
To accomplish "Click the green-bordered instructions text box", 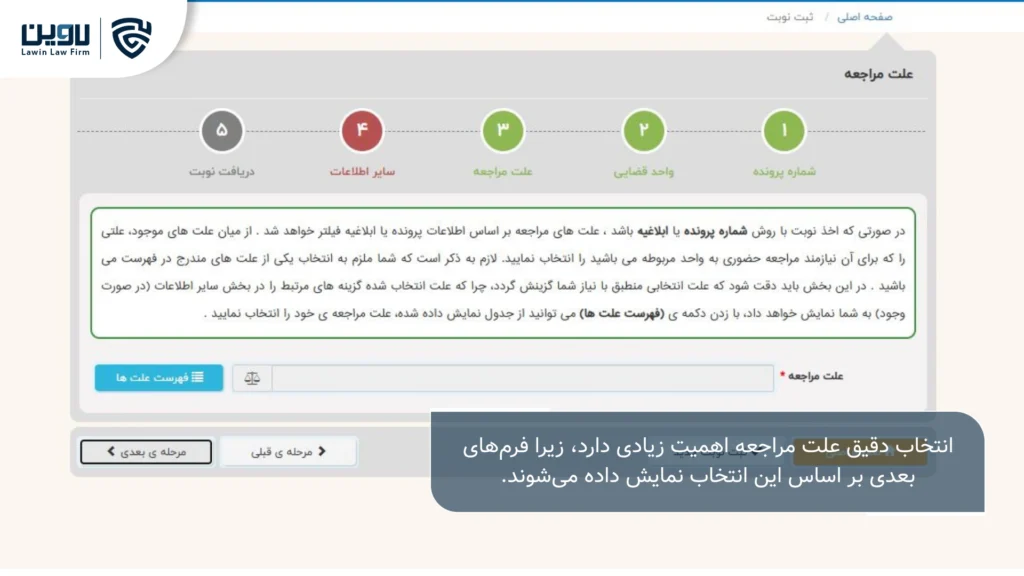I will 503,273.
